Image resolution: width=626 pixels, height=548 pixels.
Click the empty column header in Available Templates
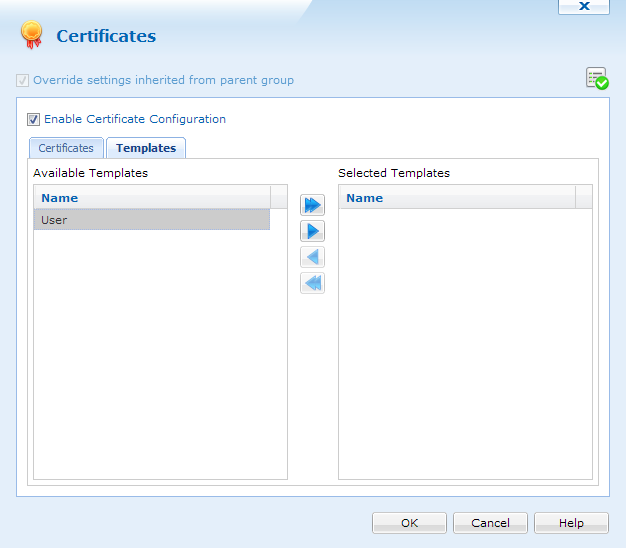click(279, 197)
